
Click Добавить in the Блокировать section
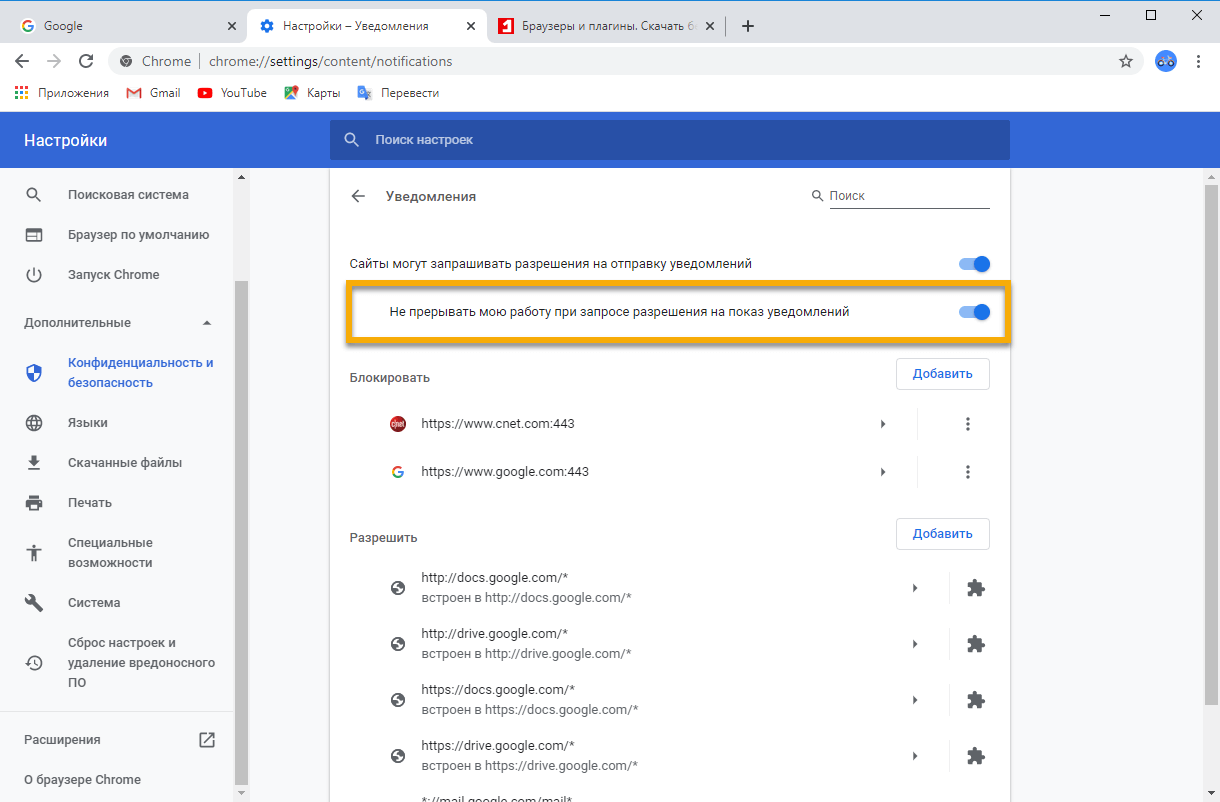coord(942,374)
